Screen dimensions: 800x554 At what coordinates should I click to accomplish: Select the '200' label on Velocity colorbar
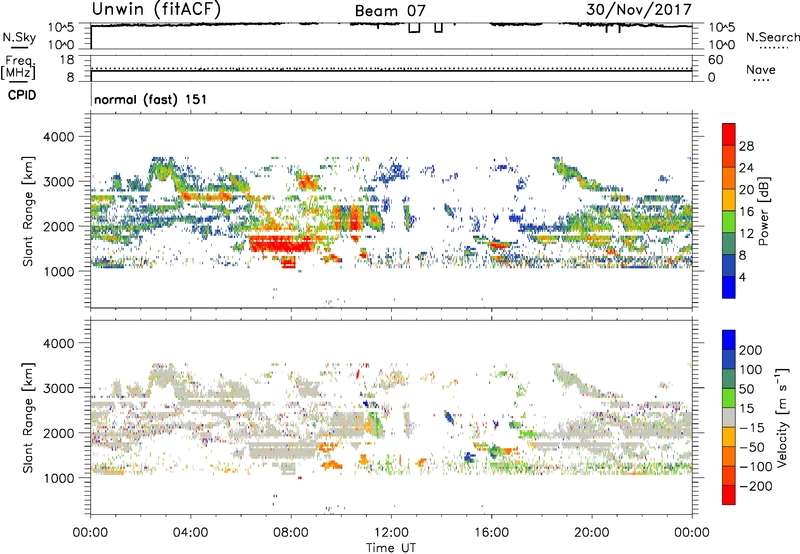coord(751,350)
